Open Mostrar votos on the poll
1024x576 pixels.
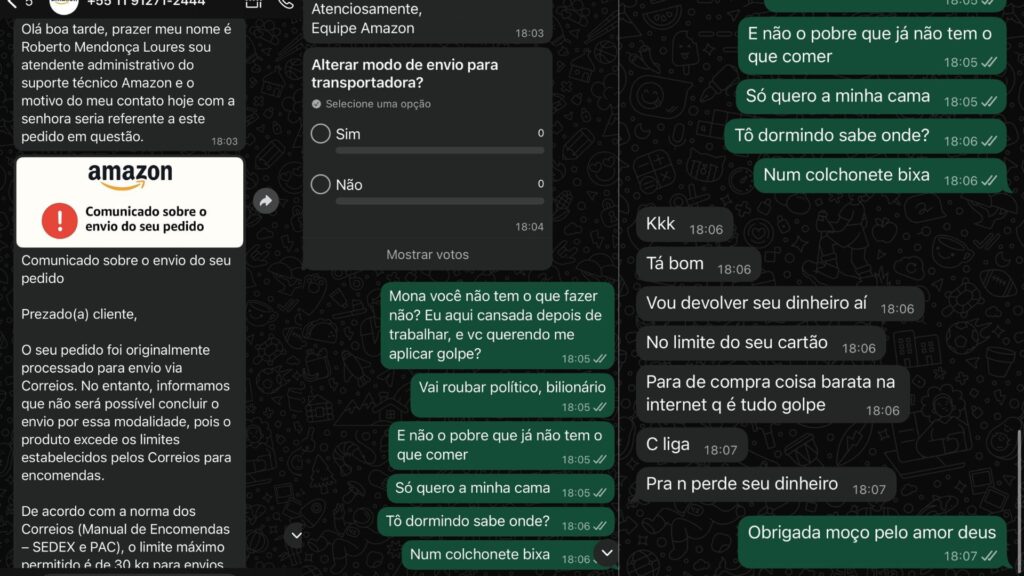tap(427, 255)
